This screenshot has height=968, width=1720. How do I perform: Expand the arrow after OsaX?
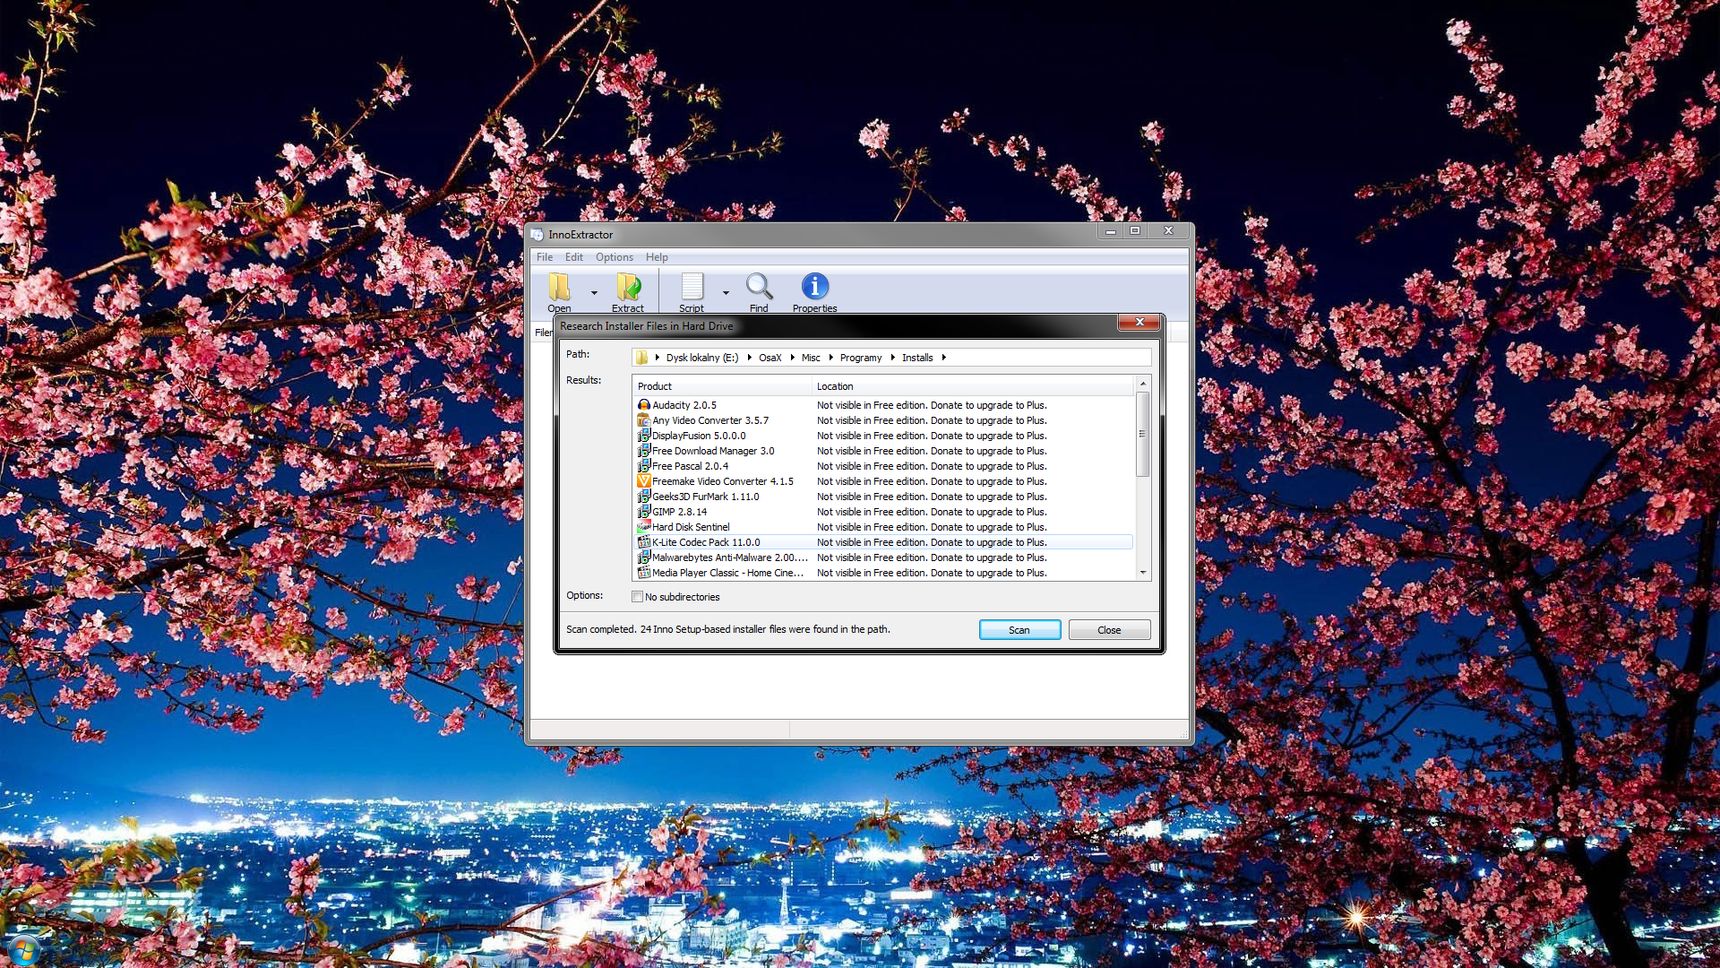click(x=792, y=357)
